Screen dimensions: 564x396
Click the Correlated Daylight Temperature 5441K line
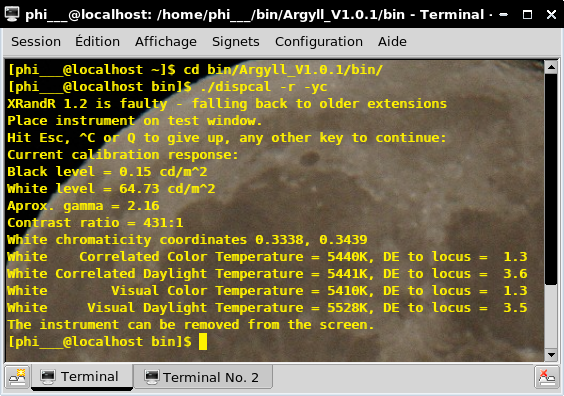267,274
